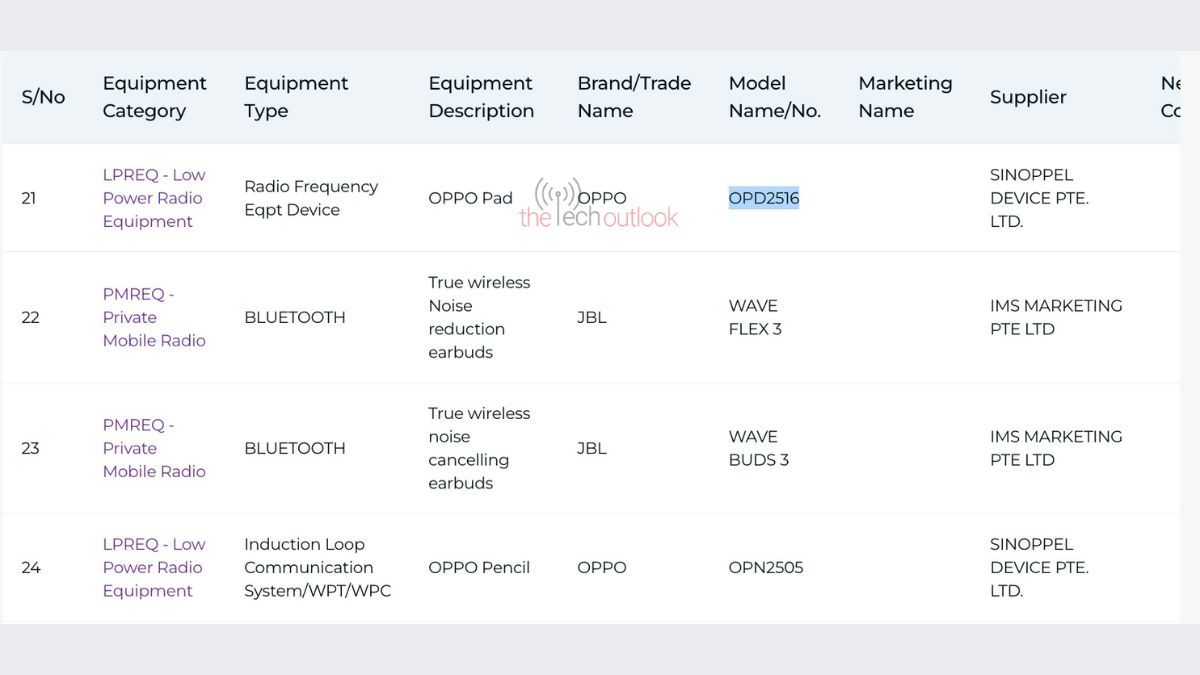Viewport: 1200px width, 675px height.
Task: Click the Equipment Type column header
Action: (296, 97)
